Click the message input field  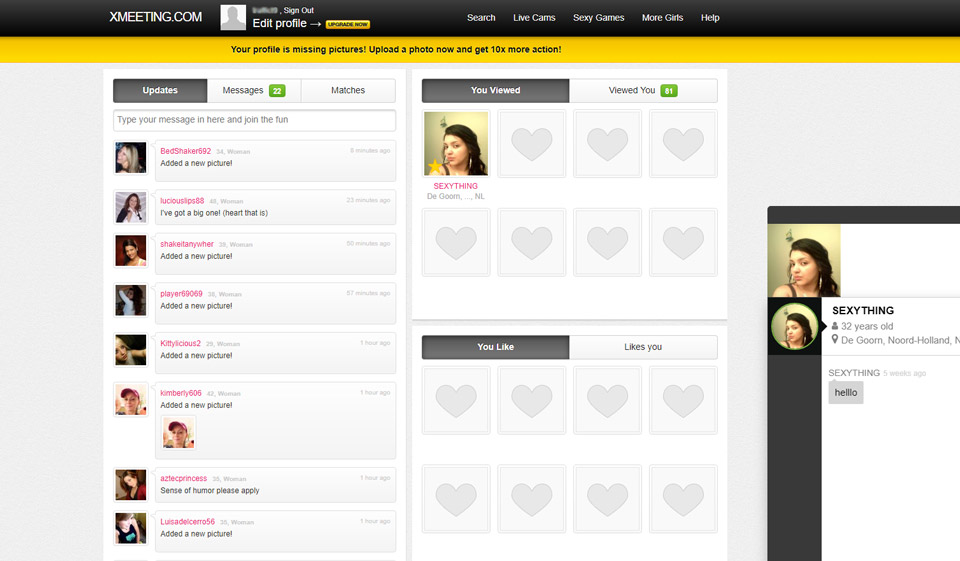point(254,120)
